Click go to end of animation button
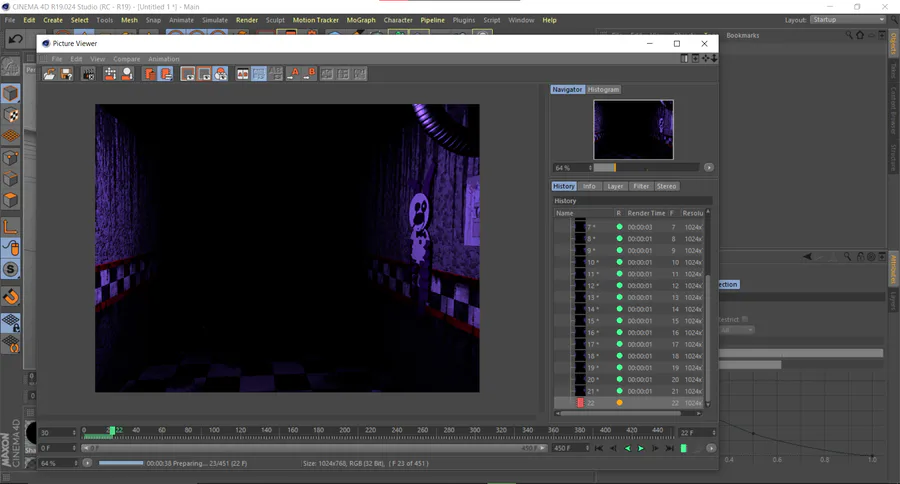The width and height of the screenshot is (900, 484). pos(669,448)
